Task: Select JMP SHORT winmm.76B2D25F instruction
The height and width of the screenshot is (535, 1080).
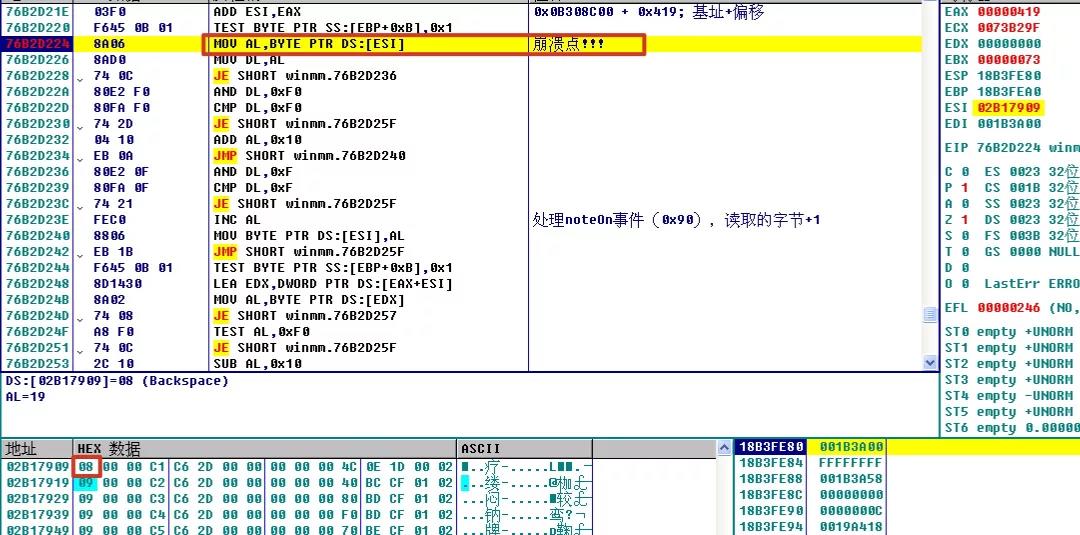Action: point(309,251)
